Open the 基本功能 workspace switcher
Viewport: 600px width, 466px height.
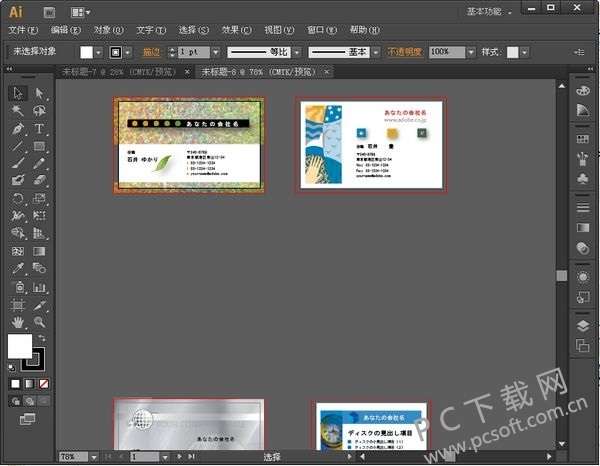pos(489,12)
